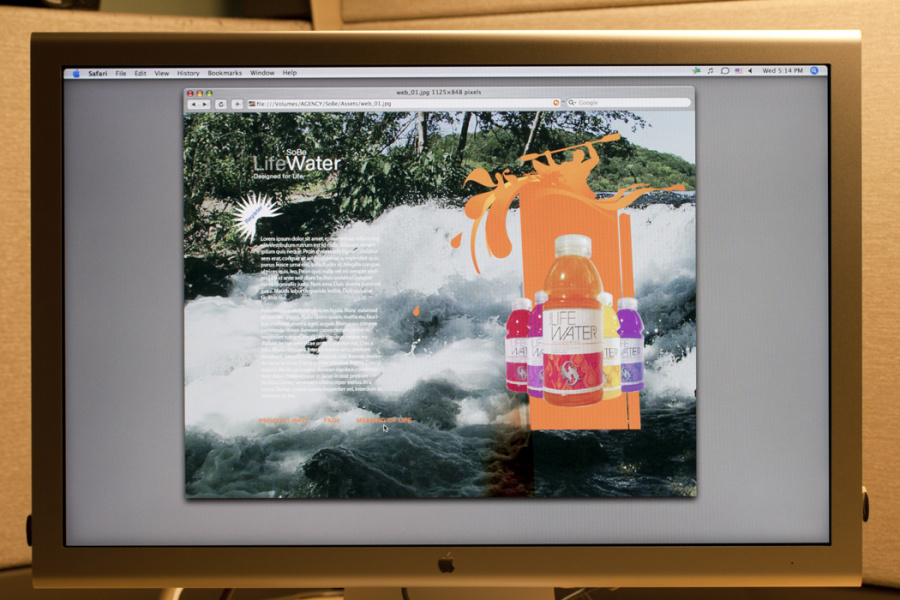The width and height of the screenshot is (900, 600).
Task: Click the orange SnapBack icon in address bar
Action: (556, 103)
